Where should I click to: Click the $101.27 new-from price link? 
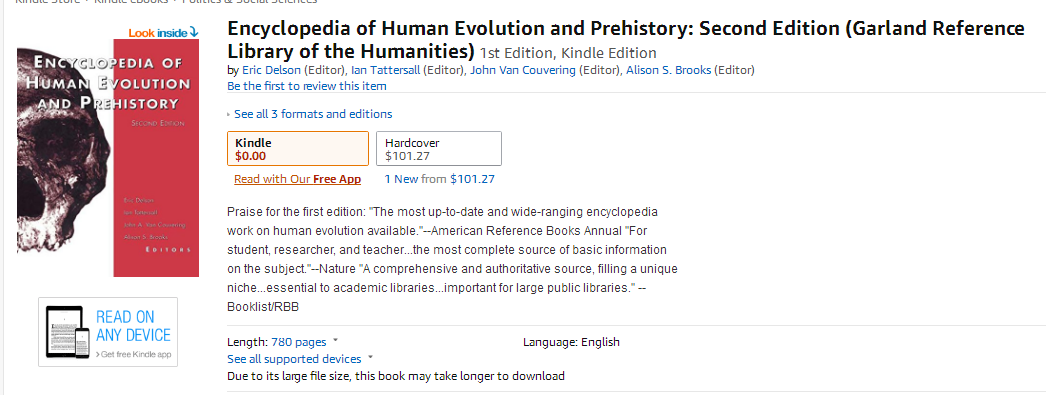click(472, 179)
